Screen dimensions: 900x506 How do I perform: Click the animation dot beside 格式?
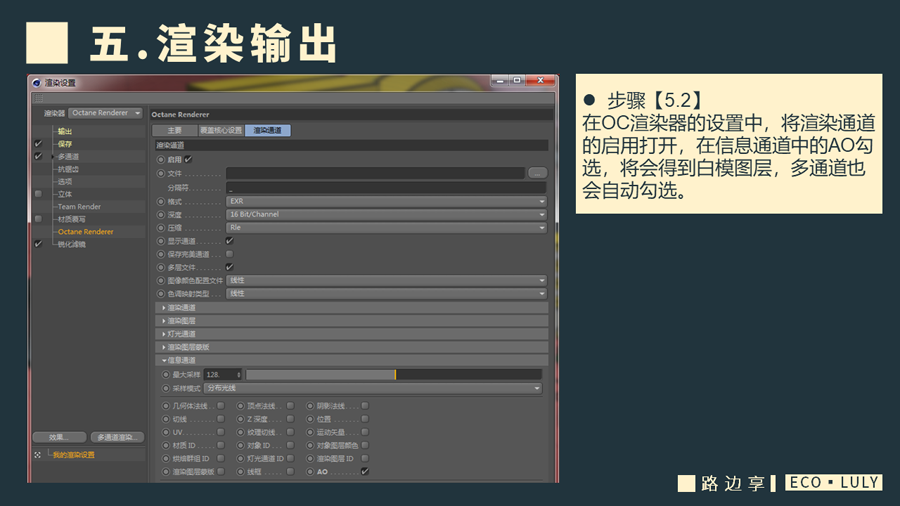(x=161, y=201)
